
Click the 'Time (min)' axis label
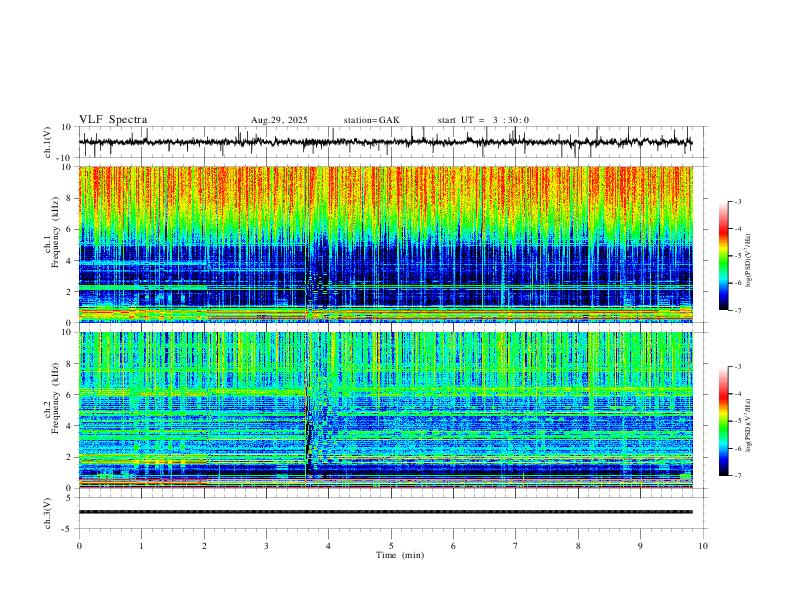(x=400, y=555)
